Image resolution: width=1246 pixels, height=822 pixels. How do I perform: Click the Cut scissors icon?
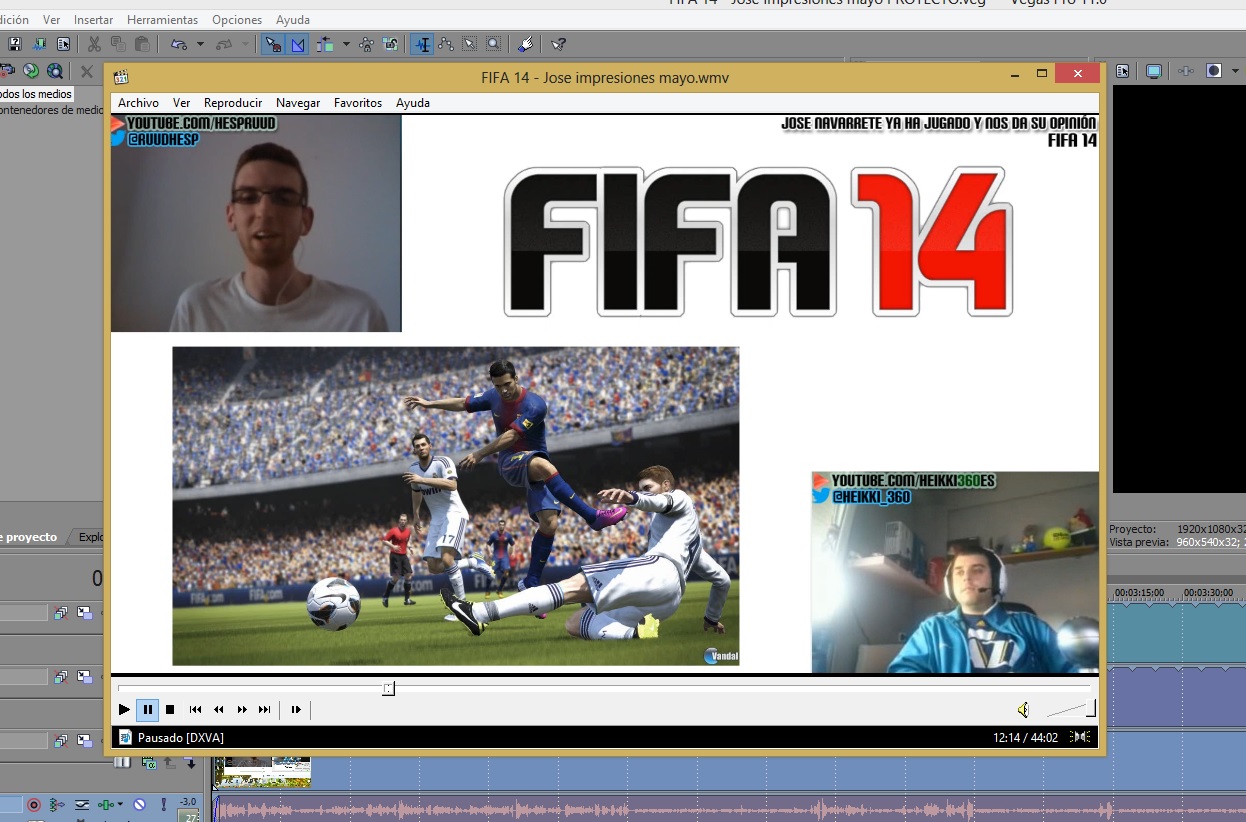[x=94, y=44]
